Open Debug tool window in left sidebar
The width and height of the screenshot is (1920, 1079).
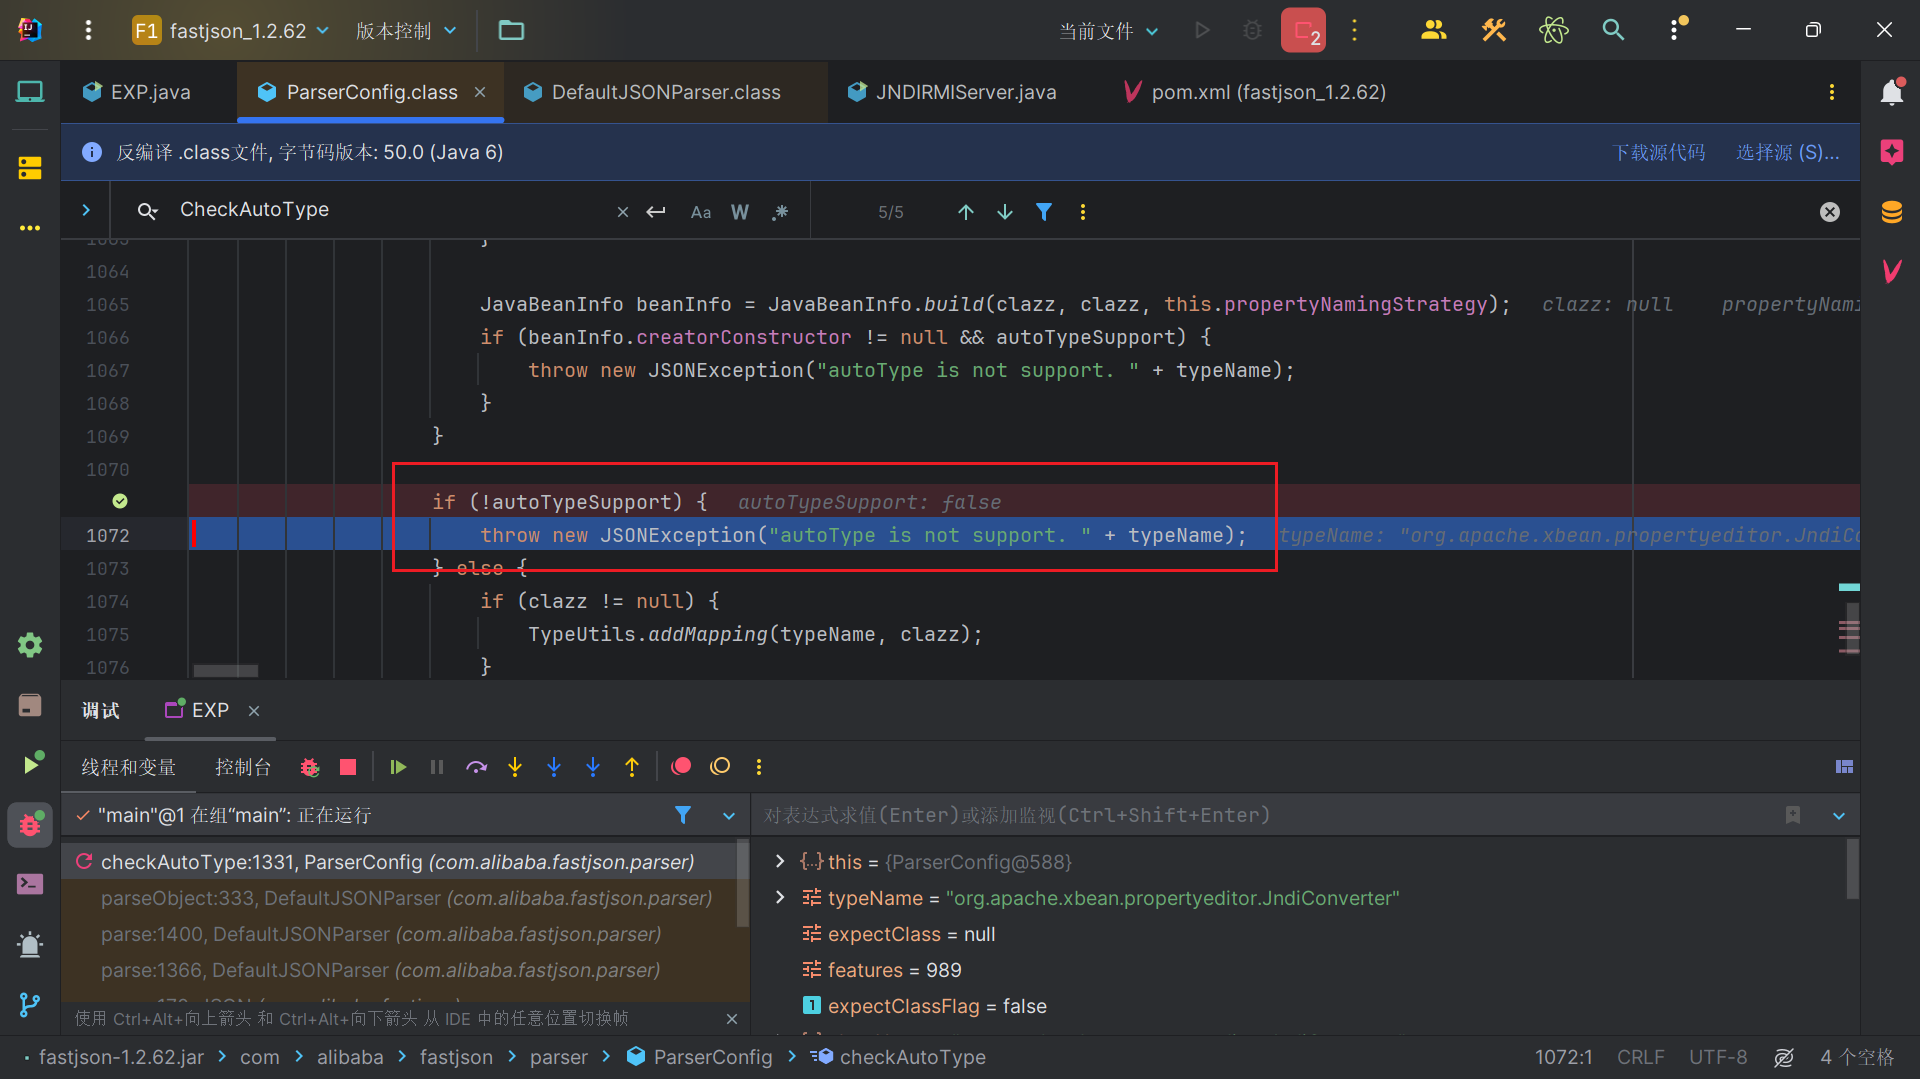(30, 825)
